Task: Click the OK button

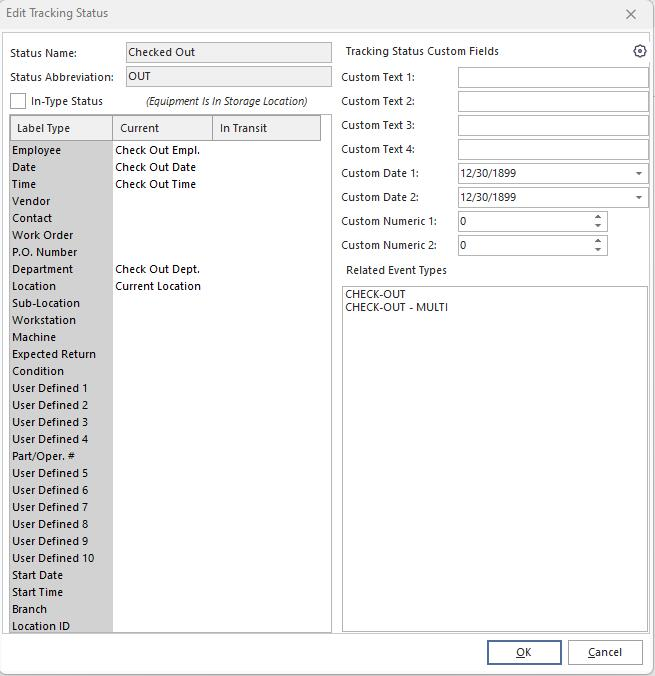Action: pos(523,652)
